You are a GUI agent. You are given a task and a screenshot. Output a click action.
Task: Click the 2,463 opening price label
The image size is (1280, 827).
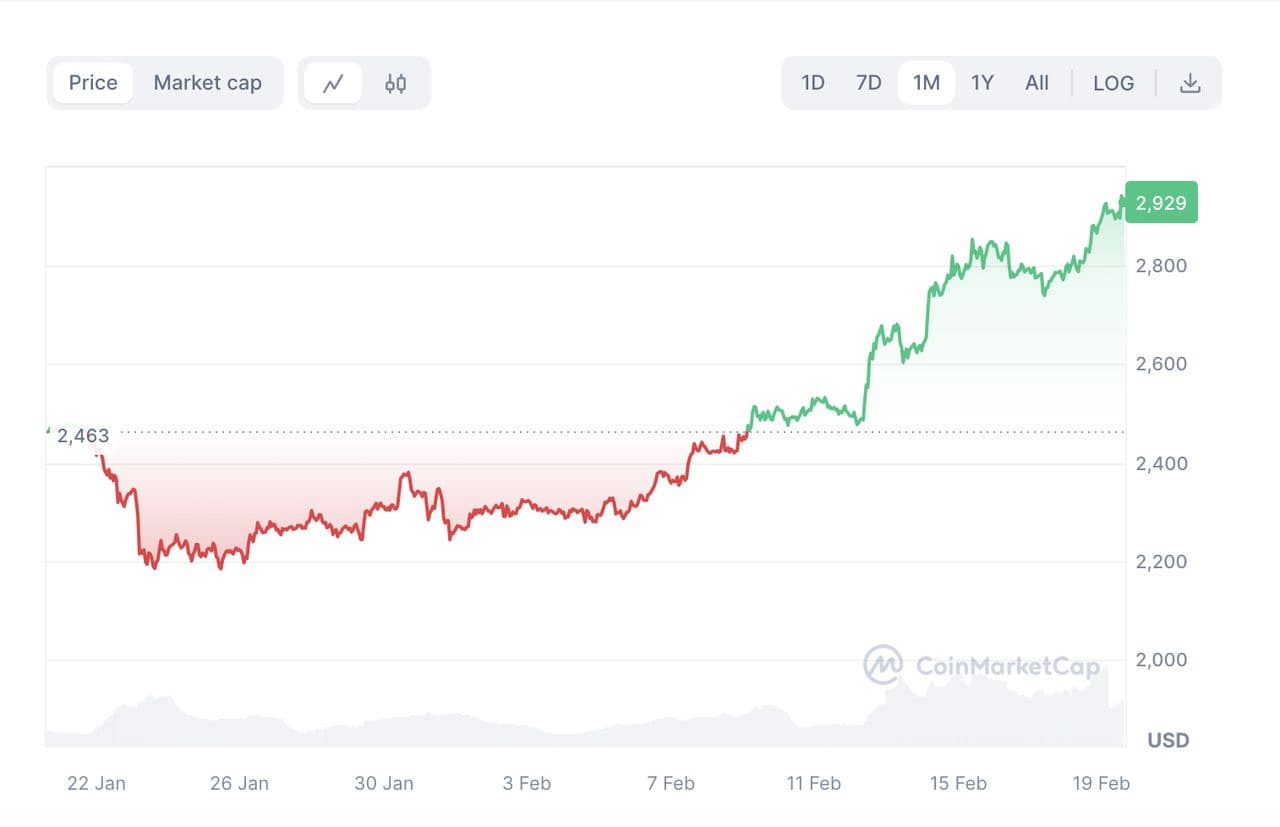[x=83, y=436]
